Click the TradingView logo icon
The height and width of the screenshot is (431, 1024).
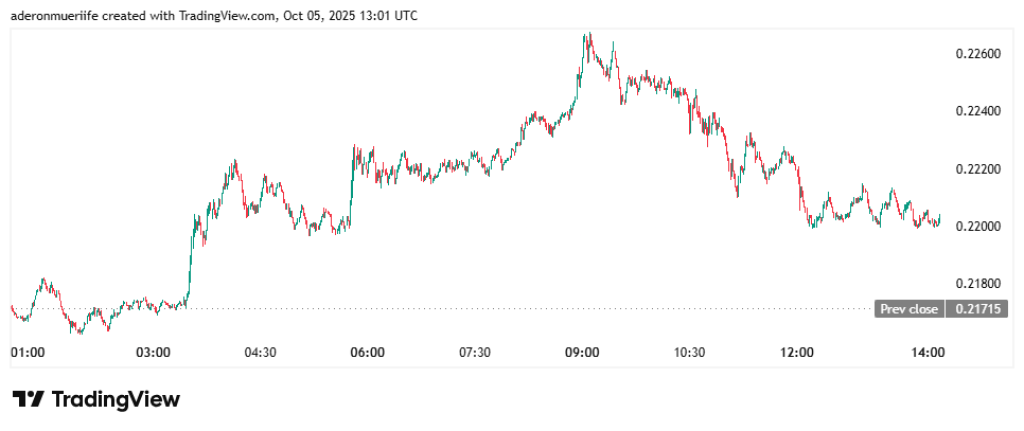click(x=27, y=399)
